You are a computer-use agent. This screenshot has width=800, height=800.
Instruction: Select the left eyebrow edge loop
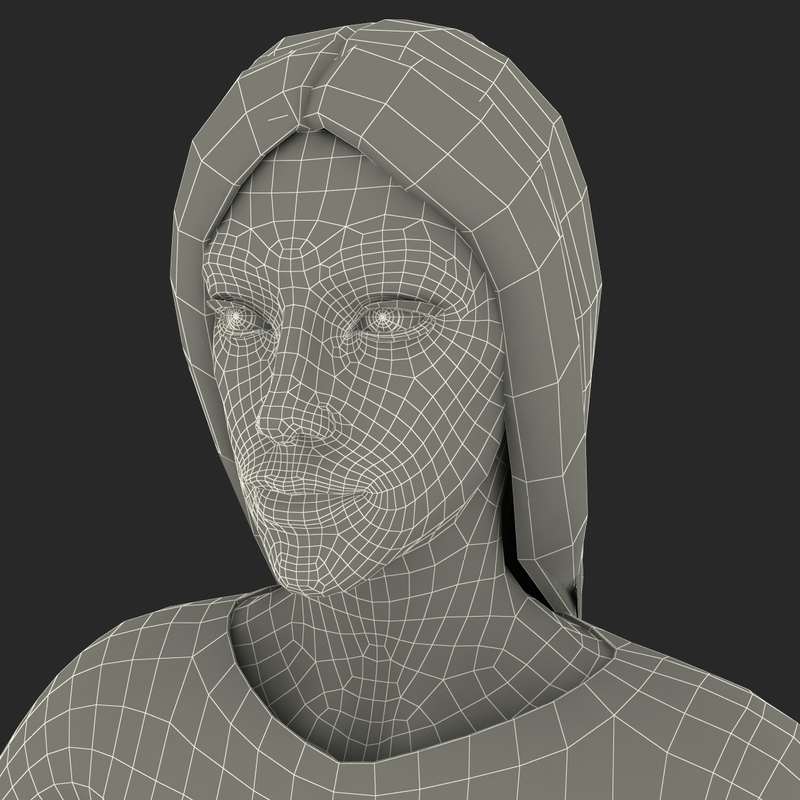[x=240, y=290]
